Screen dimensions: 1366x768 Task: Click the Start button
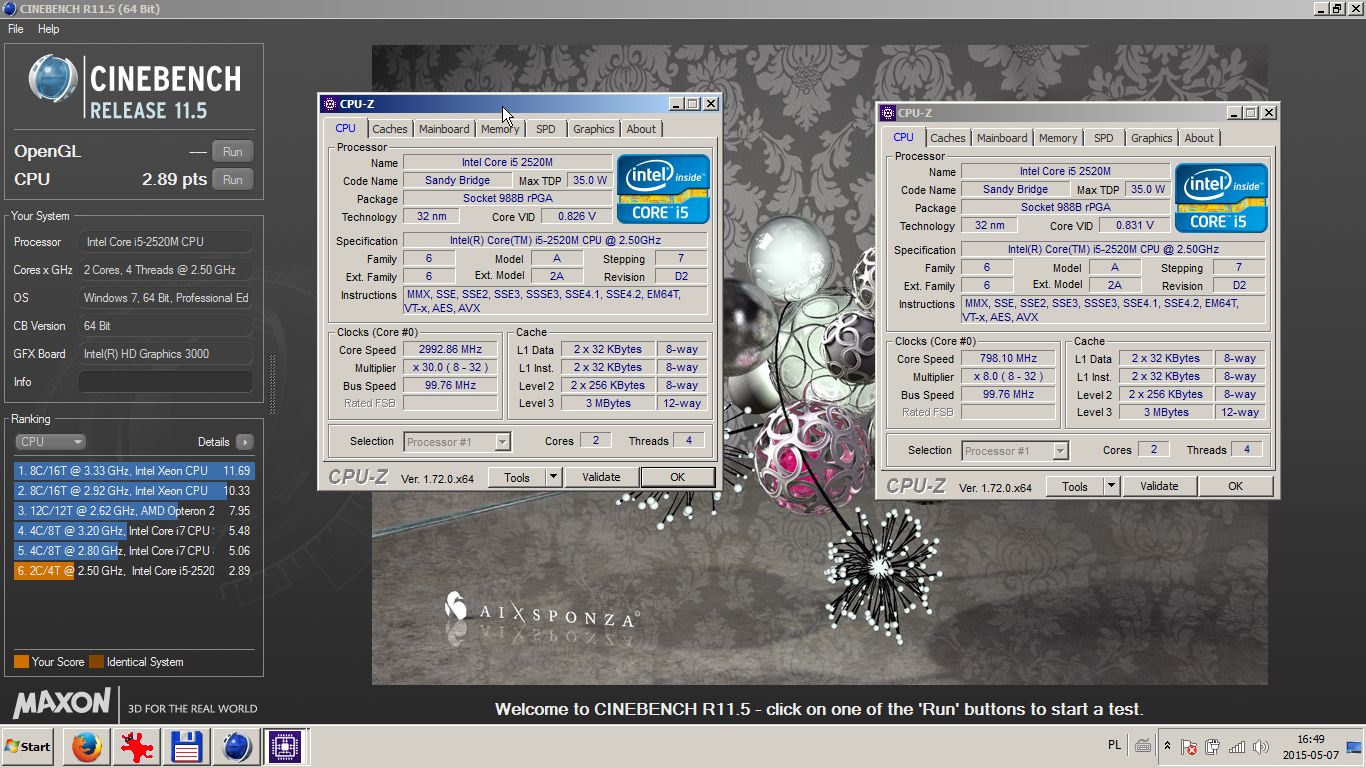[28, 746]
